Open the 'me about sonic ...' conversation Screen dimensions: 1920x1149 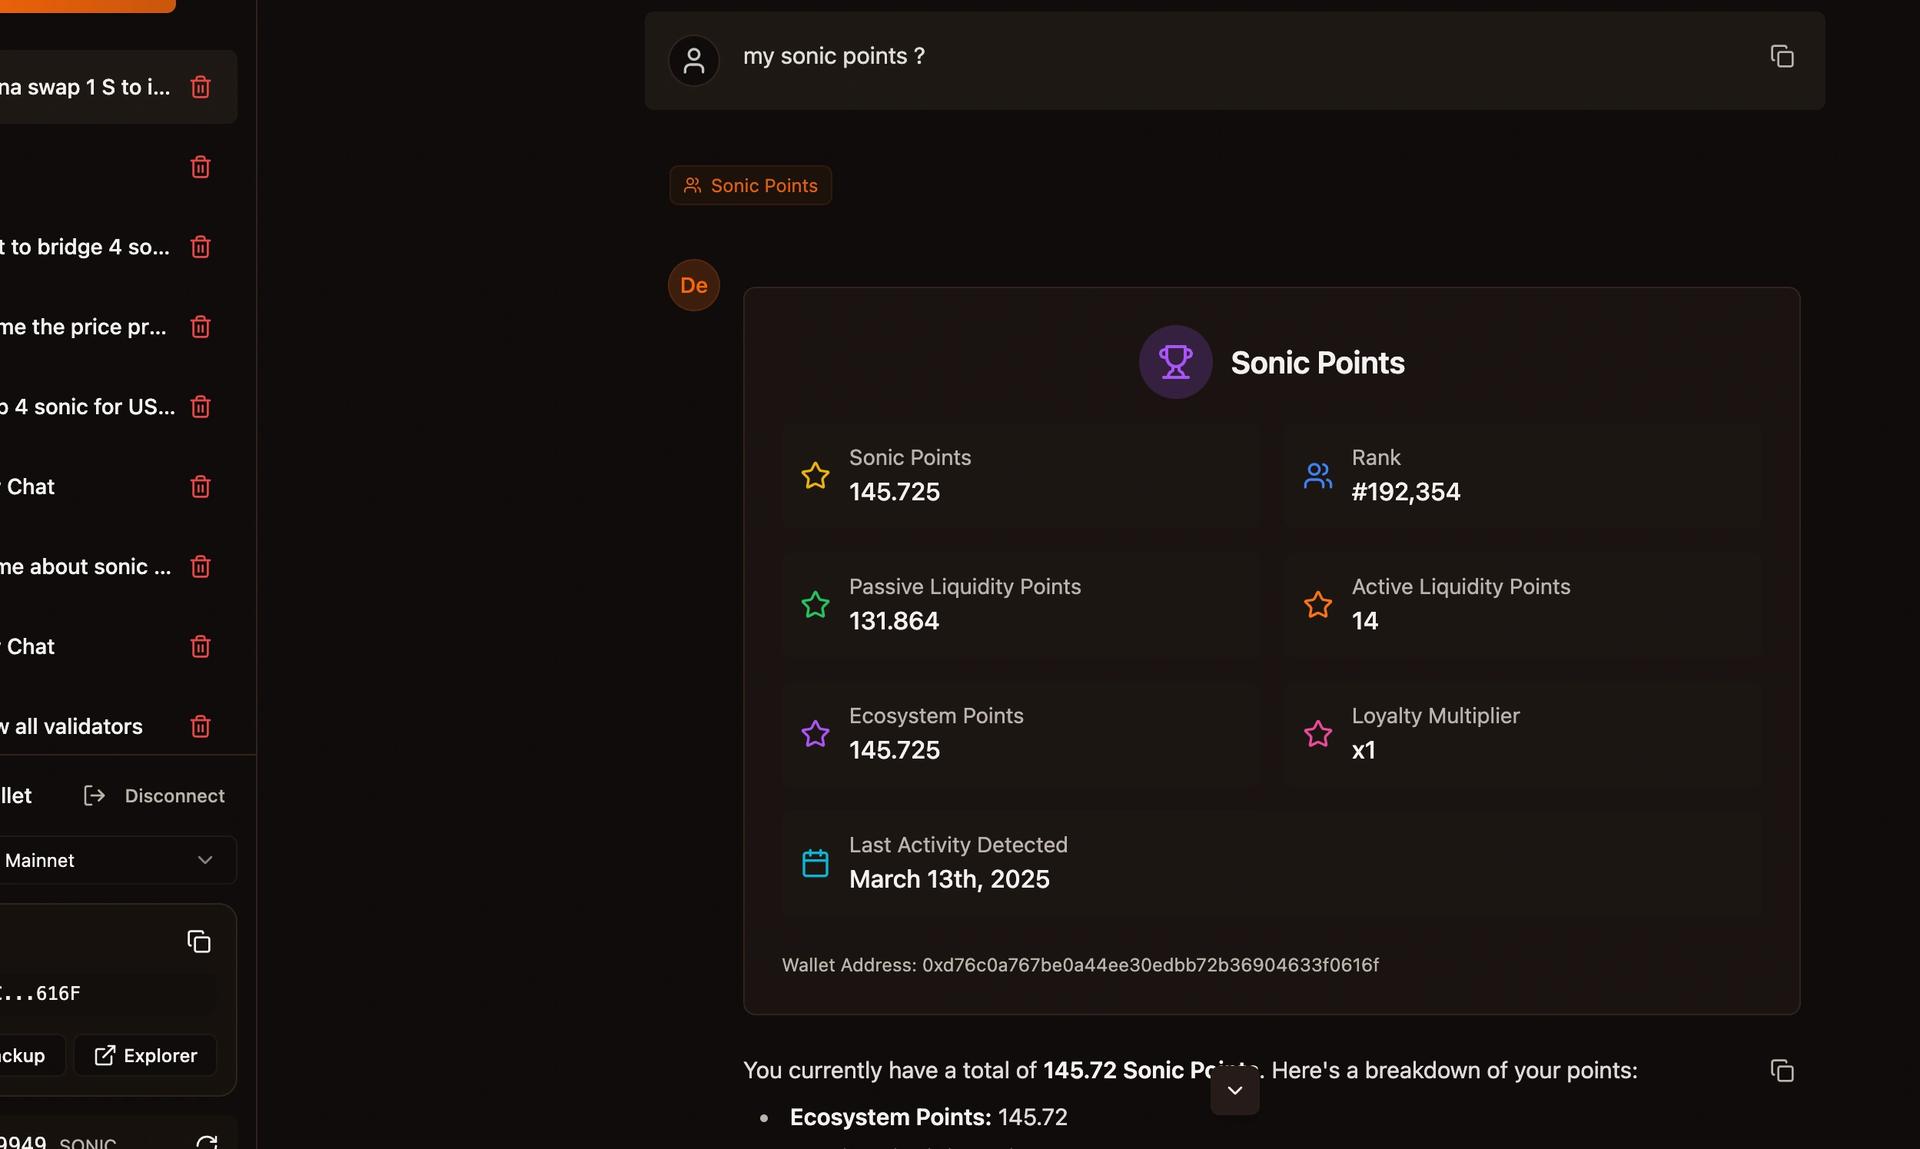pos(85,567)
